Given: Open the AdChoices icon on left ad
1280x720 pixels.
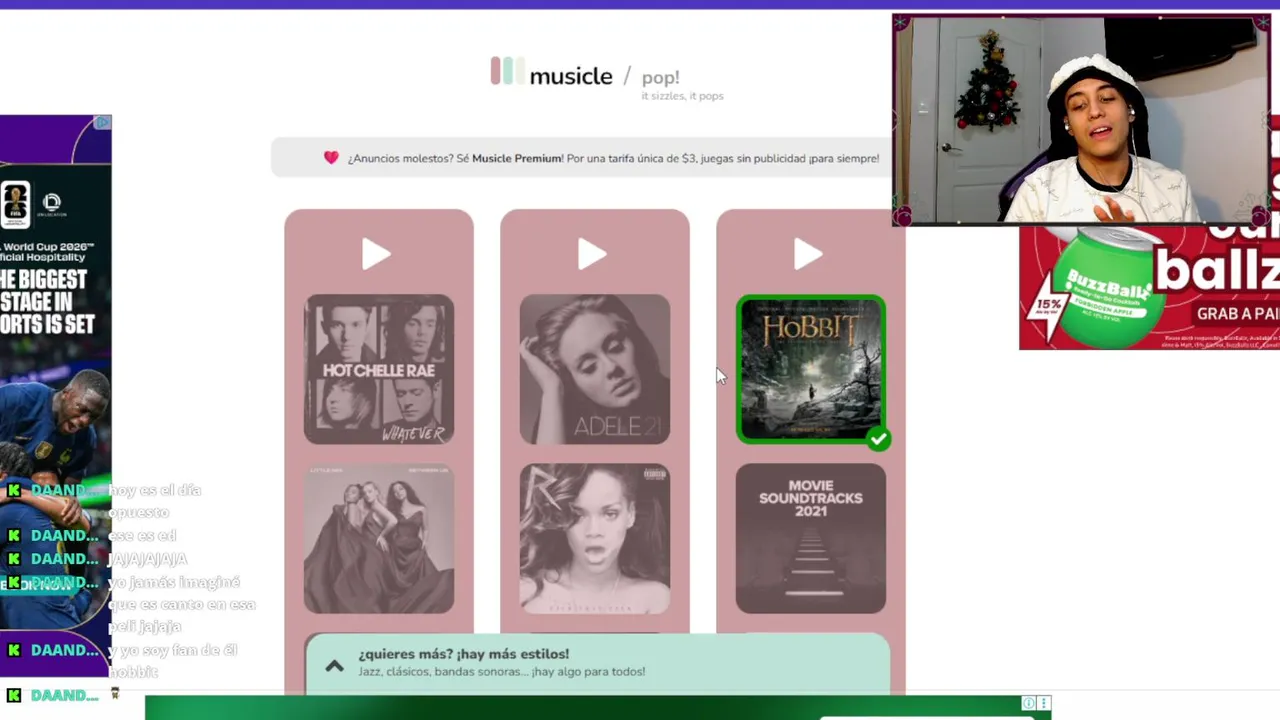Looking at the screenshot, I should 102,123.
